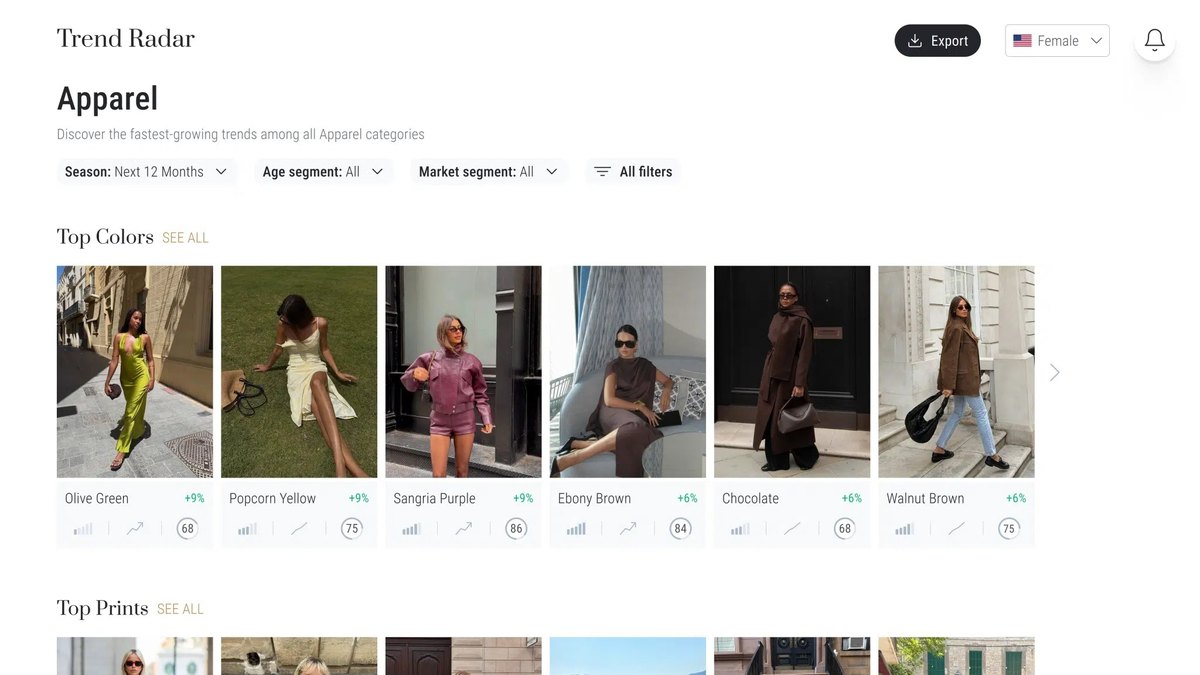This screenshot has height=675, width=1200.
Task: Click the trend line icon under Chocolate
Action: coord(792,529)
